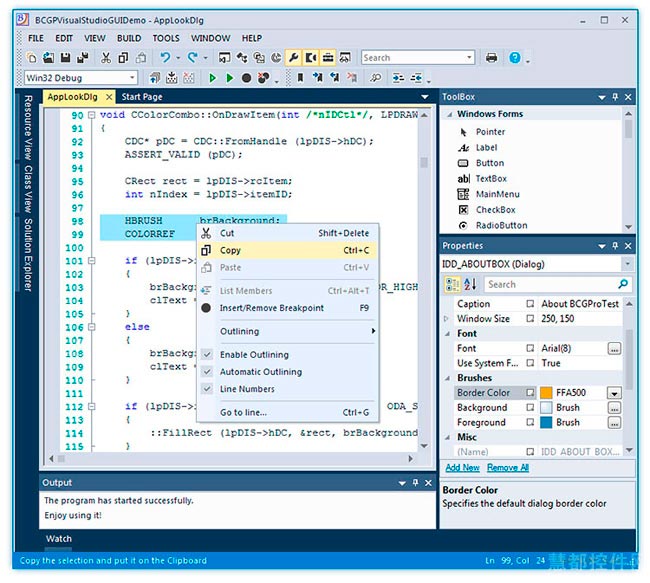
Task: Click the Cut scissors toolbar icon
Action: 106,57
